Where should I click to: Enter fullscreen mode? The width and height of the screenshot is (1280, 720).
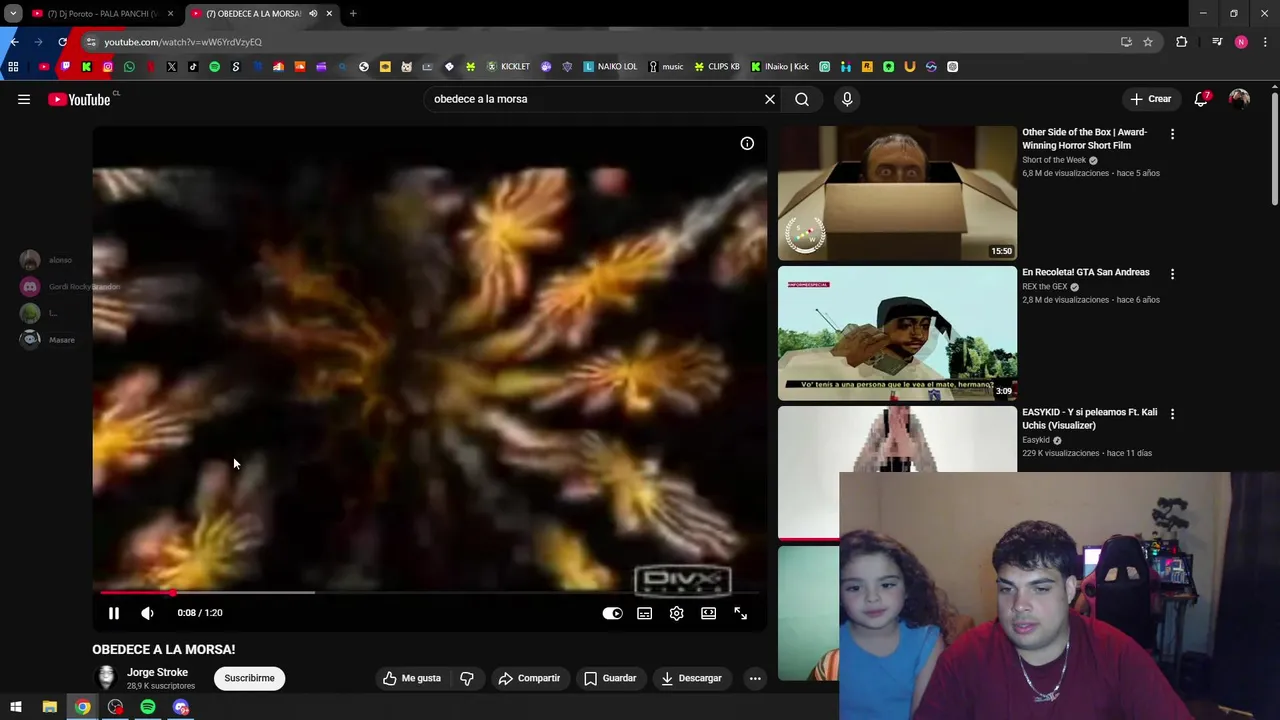pos(741,613)
